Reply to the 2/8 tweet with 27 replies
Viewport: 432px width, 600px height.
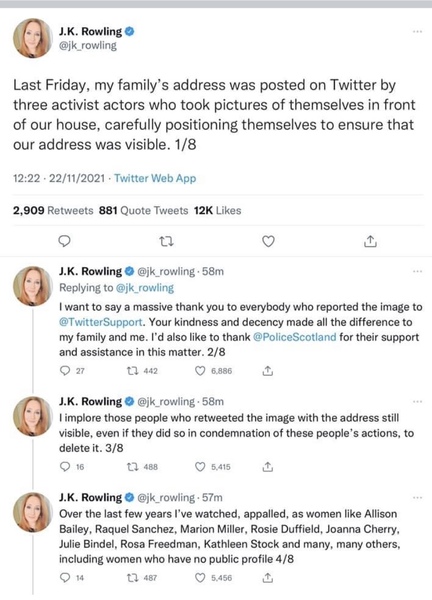(65, 371)
